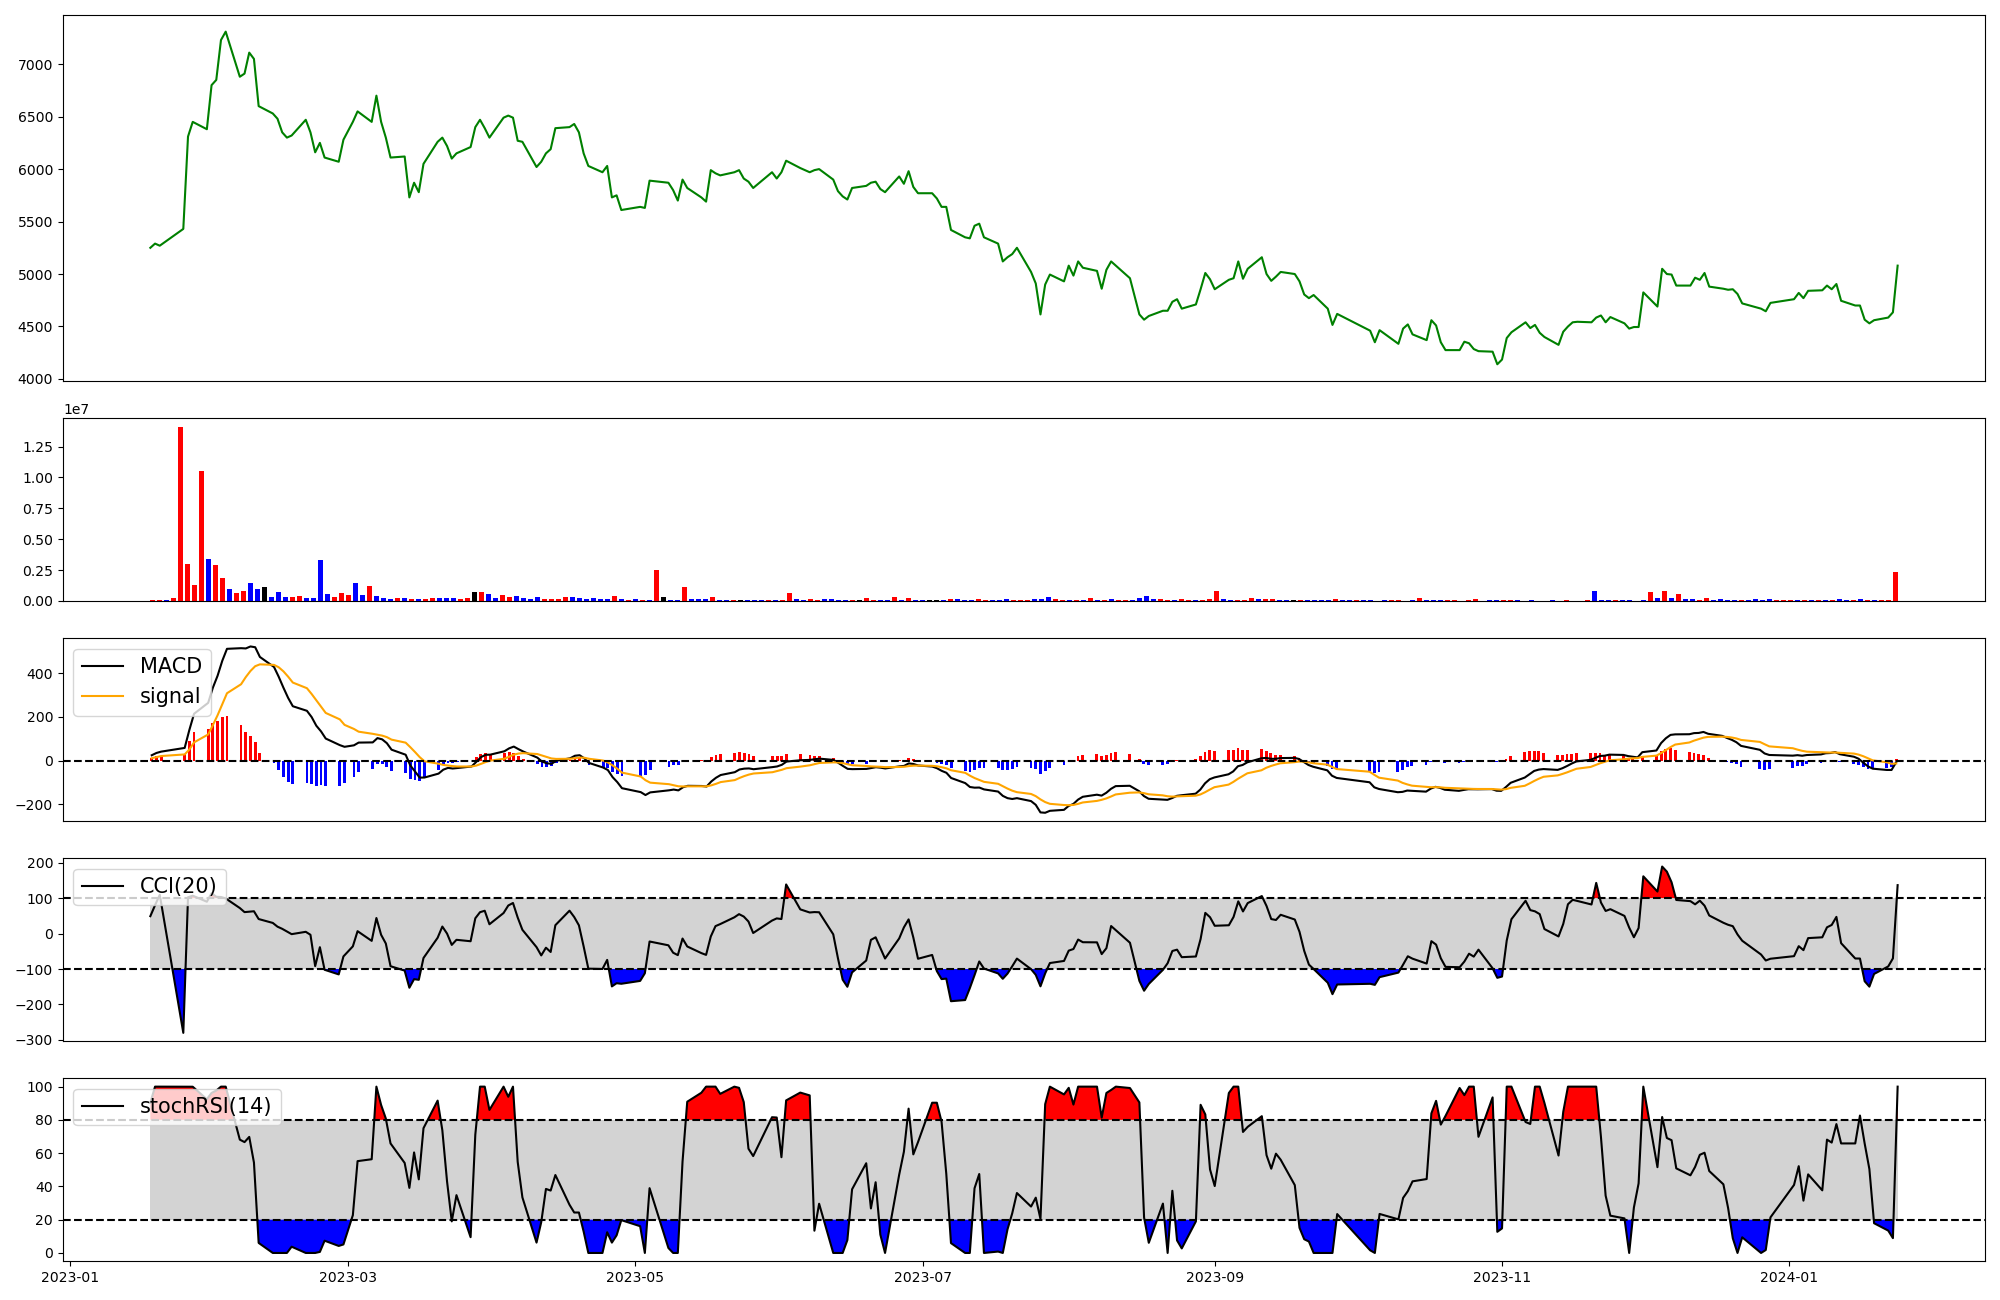
Task: Click the 5500 price axis tick label
Action: [x=37, y=222]
